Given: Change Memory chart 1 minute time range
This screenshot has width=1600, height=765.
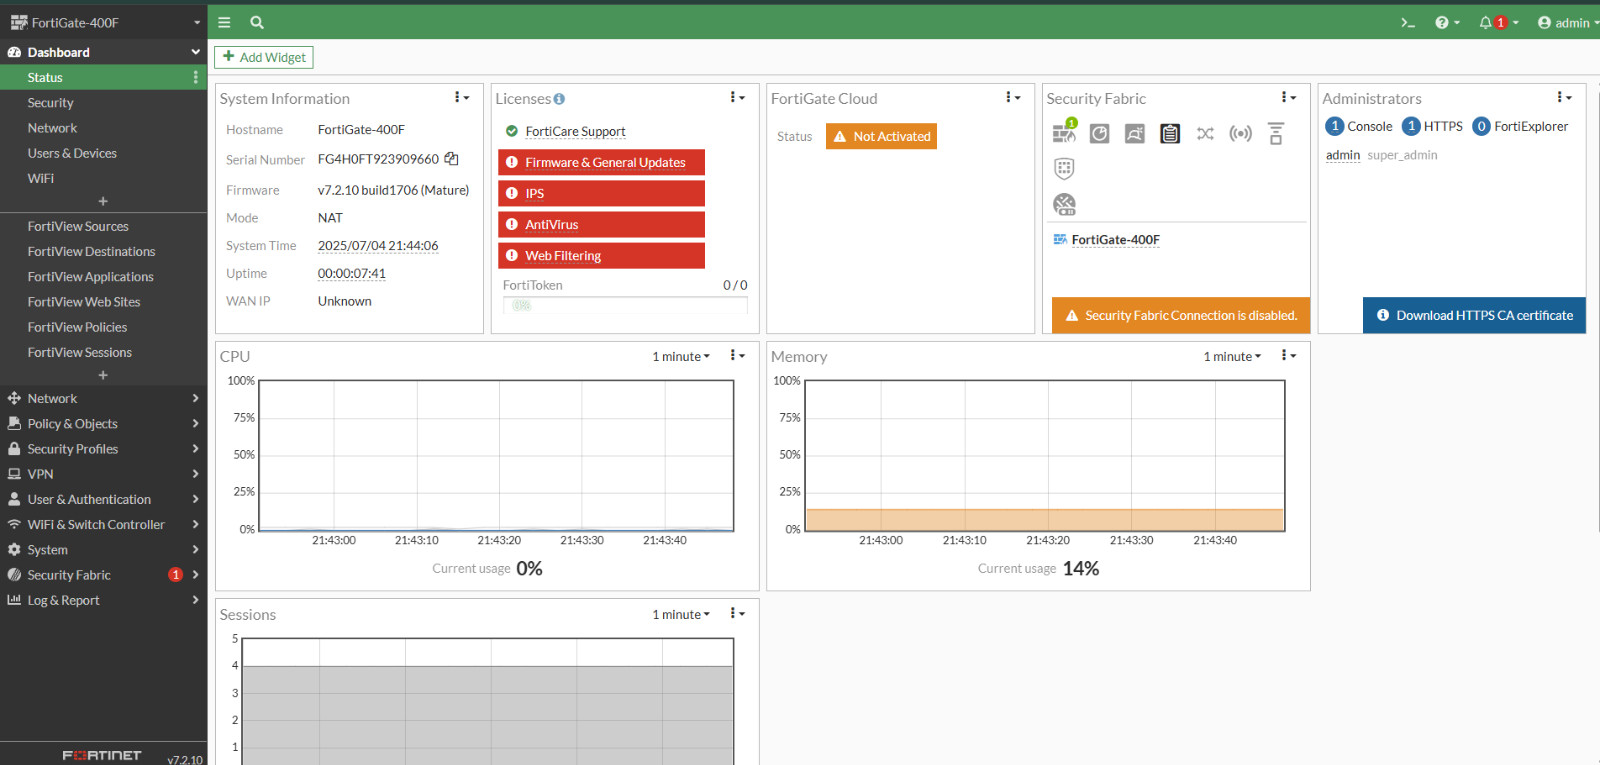Looking at the screenshot, I should 1232,357.
